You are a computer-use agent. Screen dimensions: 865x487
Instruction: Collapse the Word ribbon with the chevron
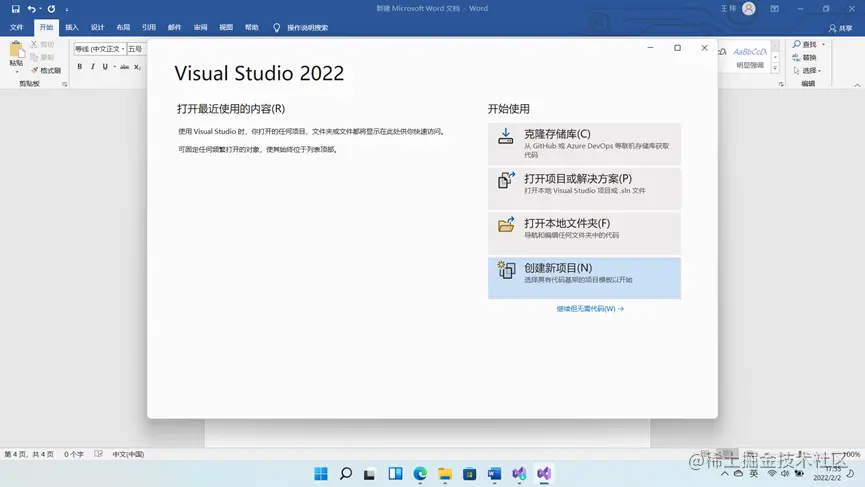pyautogui.click(x=857, y=85)
